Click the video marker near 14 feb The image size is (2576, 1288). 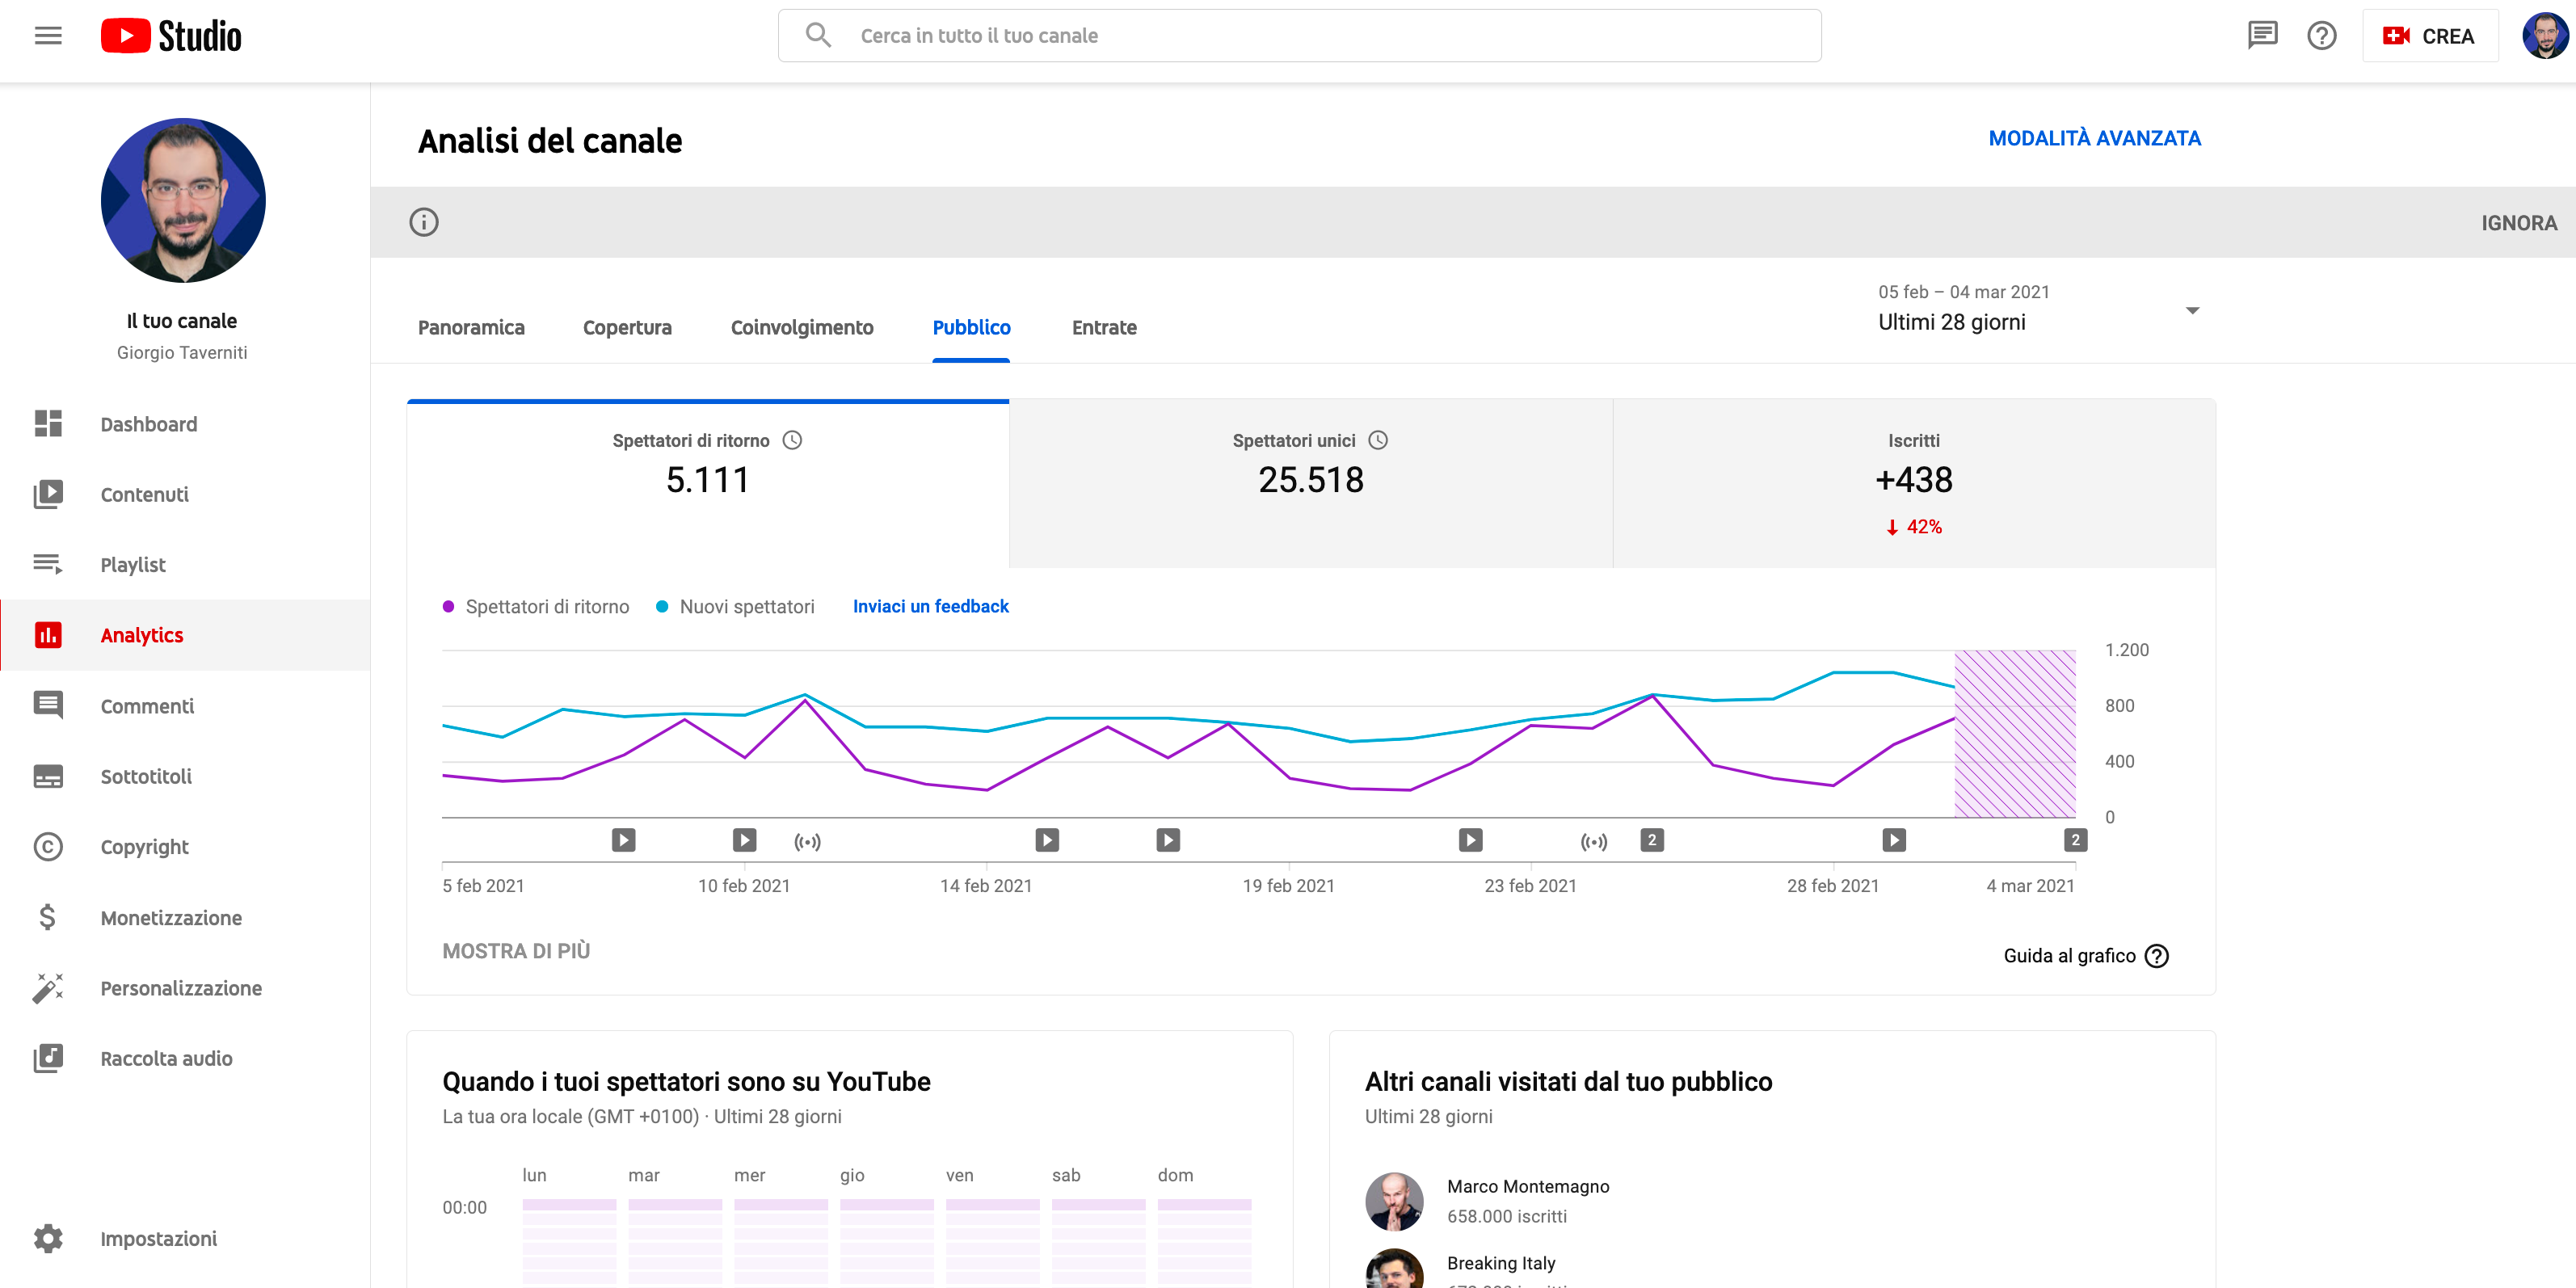click(1047, 840)
